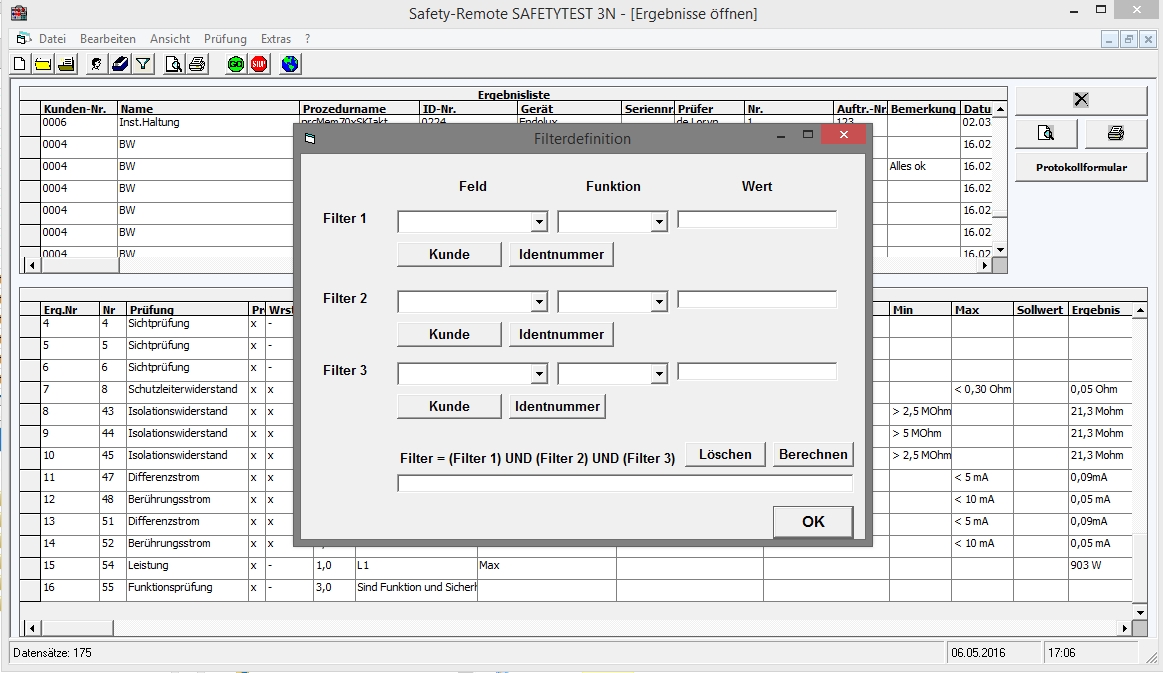The image size is (1163, 673).
Task: Click the Identnummer button under Filter 2
Action: pos(561,335)
